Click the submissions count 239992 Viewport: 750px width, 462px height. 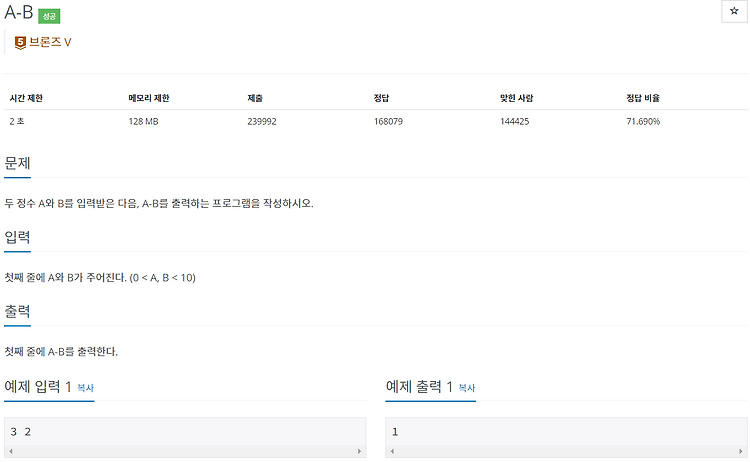[262, 121]
